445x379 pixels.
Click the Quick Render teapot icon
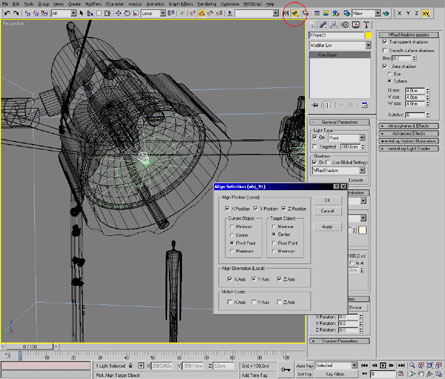coord(386,13)
